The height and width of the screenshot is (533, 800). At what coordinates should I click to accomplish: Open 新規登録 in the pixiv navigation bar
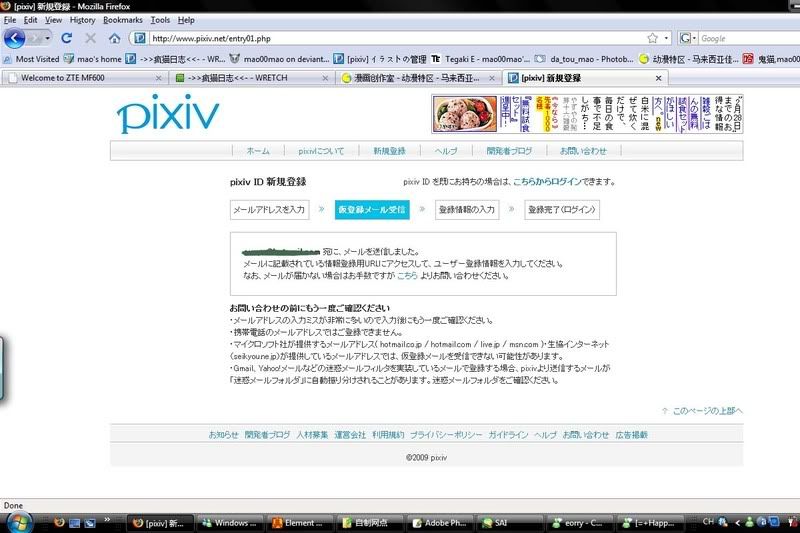(x=389, y=151)
